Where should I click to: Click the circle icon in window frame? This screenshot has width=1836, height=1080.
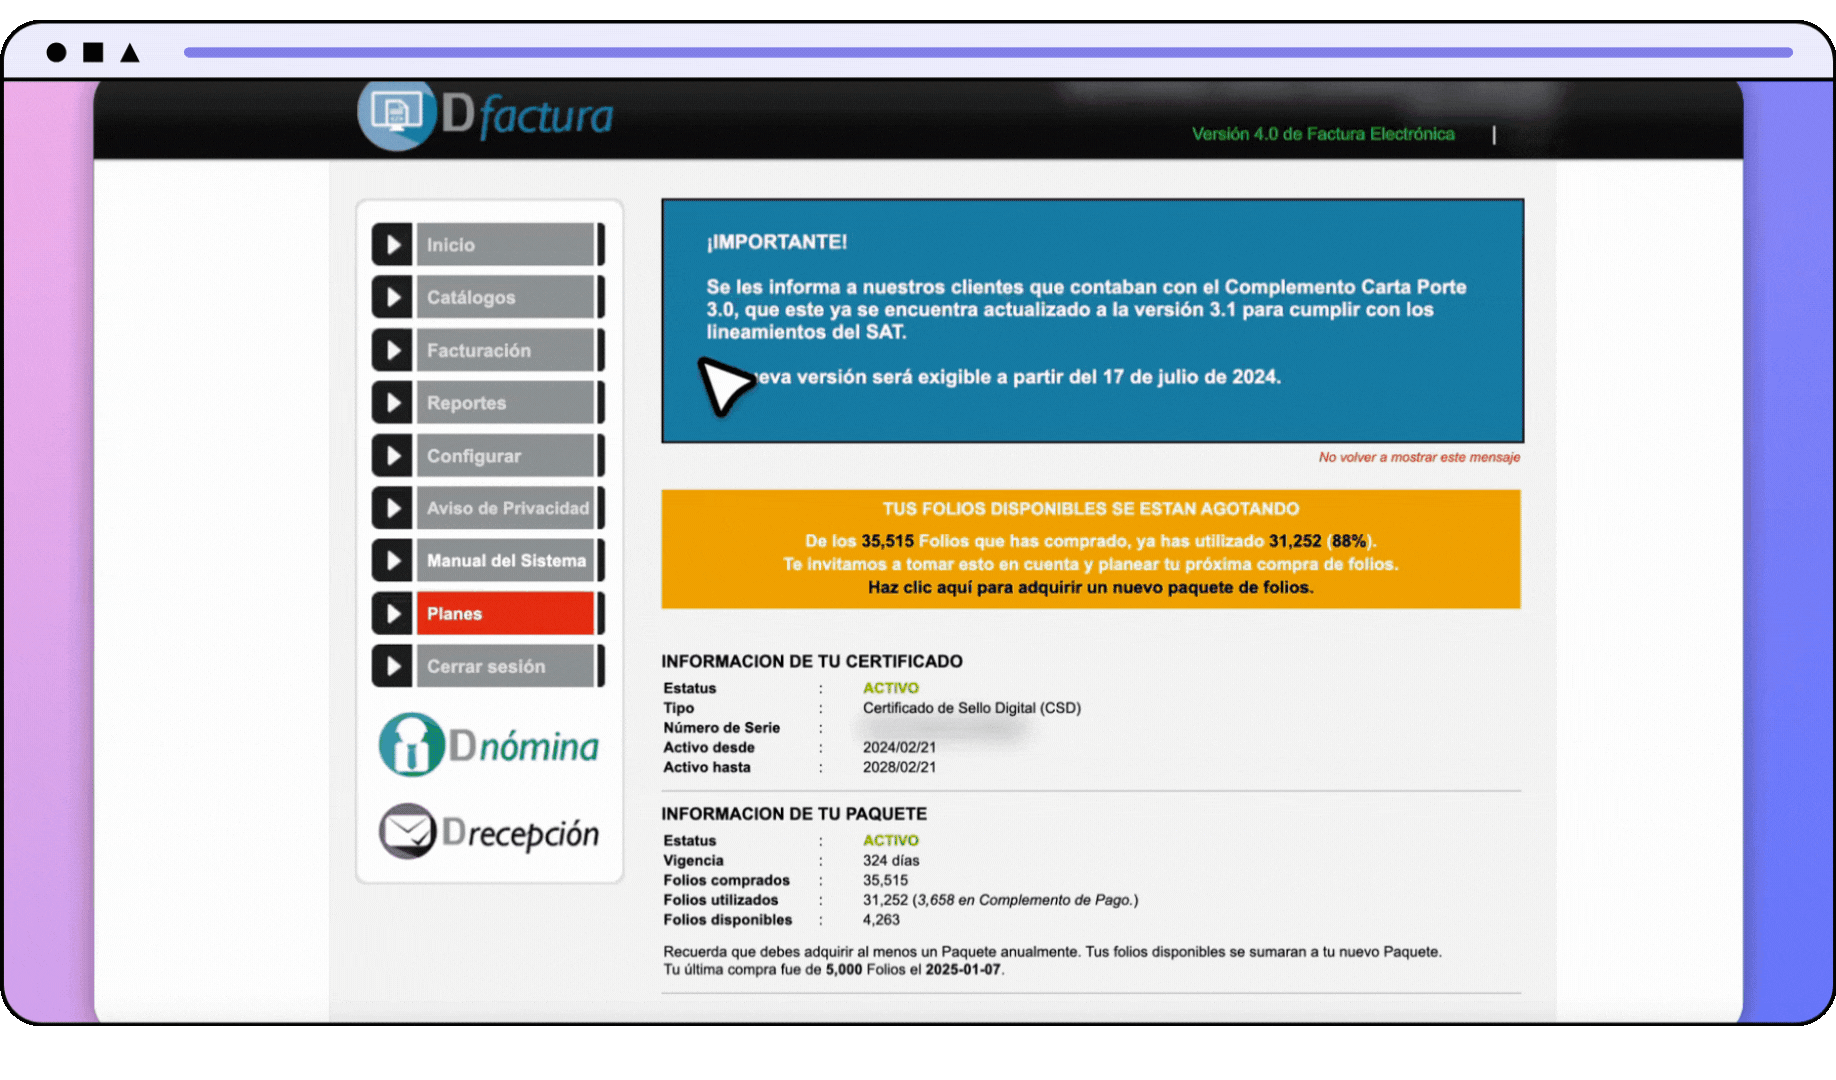56,52
